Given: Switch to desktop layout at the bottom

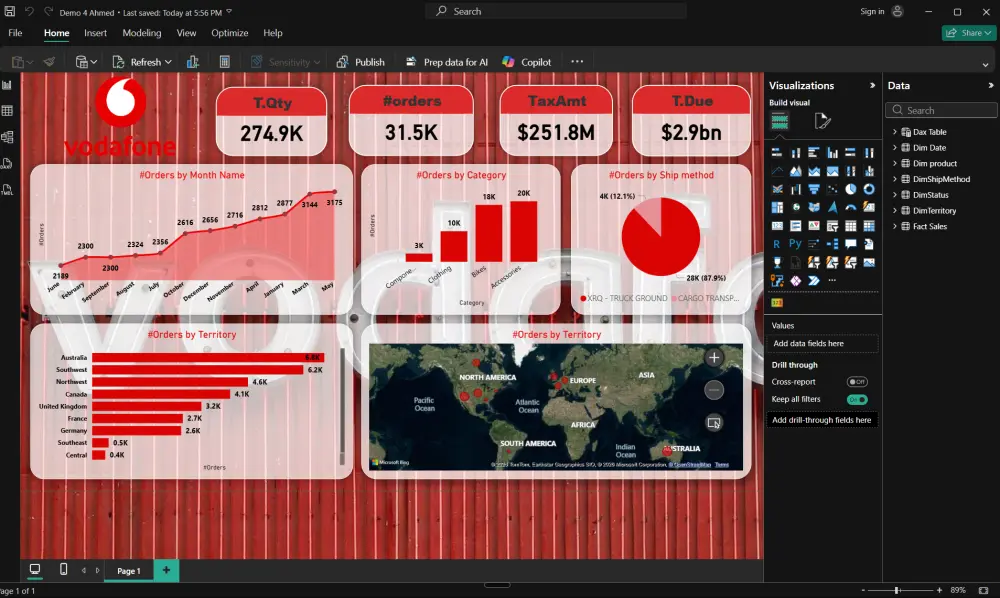Looking at the screenshot, I should pyautogui.click(x=35, y=569).
